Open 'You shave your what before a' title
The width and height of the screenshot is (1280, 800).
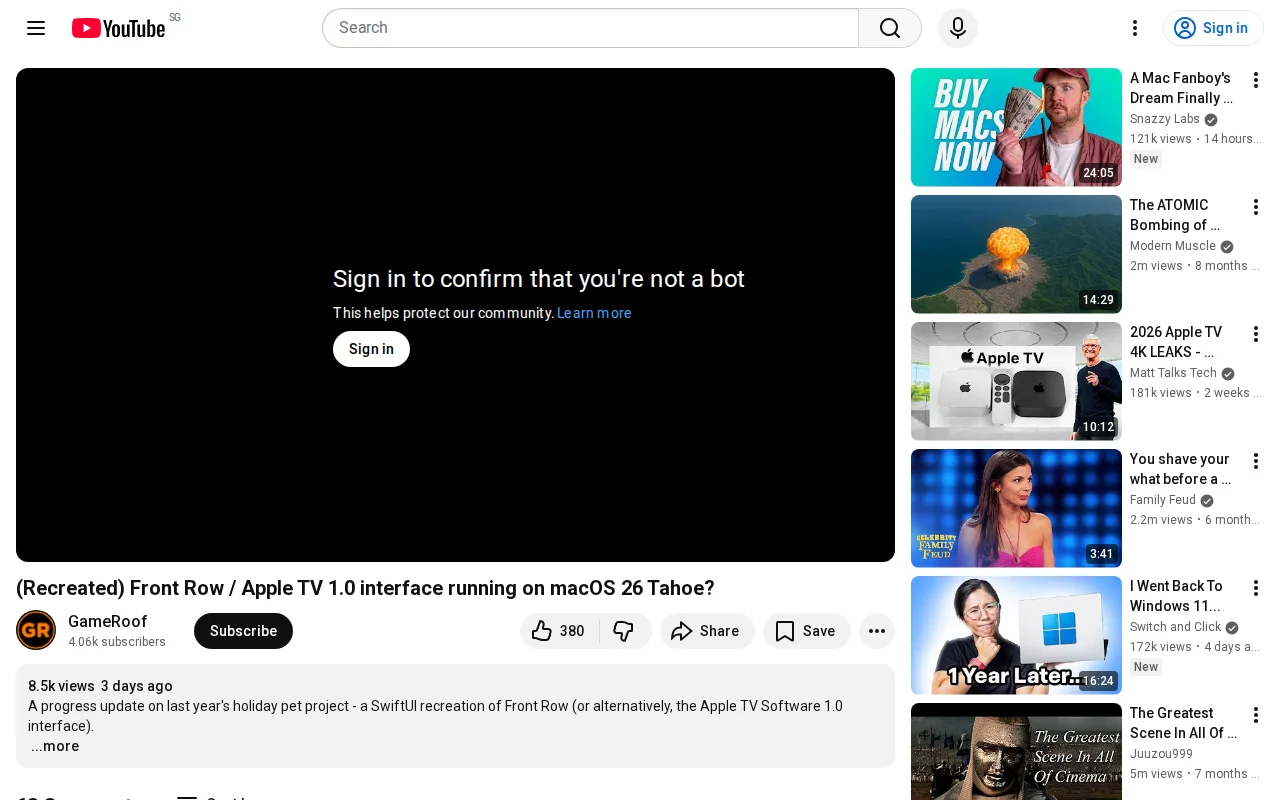[1181, 469]
